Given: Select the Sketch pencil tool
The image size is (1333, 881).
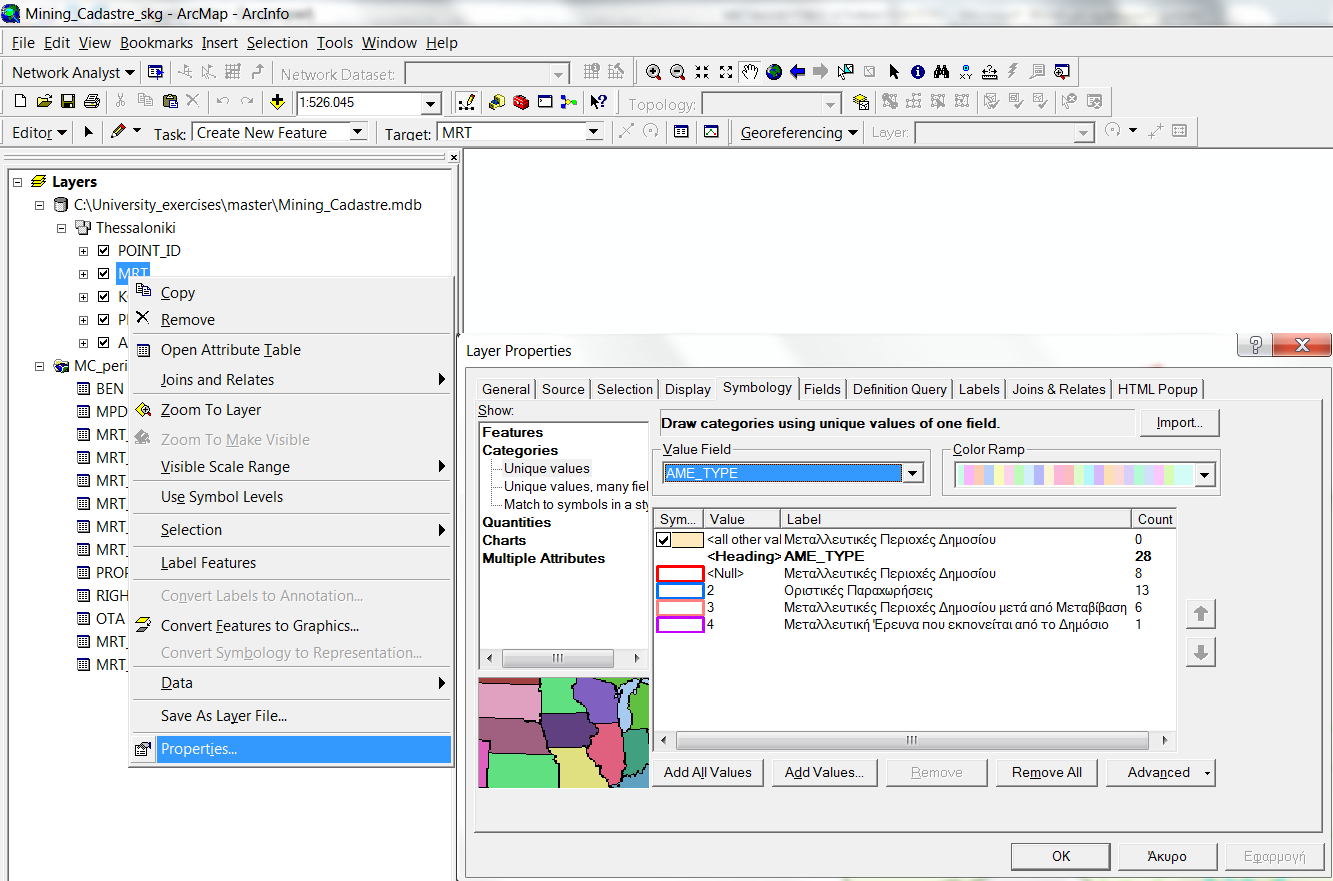Looking at the screenshot, I should tap(118, 132).
